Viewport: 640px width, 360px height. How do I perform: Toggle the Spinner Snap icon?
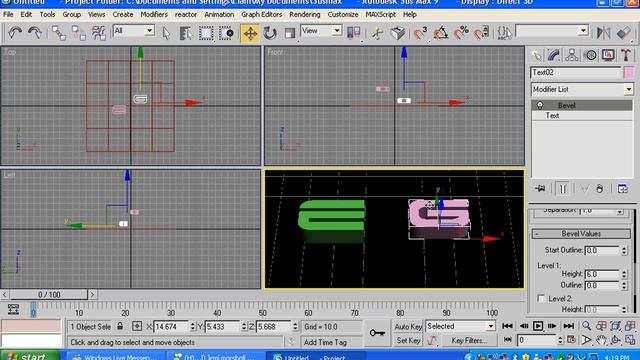[482, 33]
